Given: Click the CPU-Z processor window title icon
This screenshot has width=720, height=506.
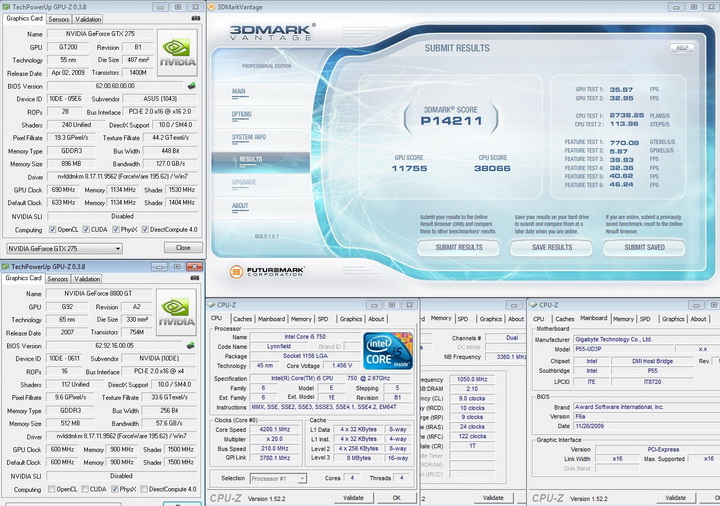Looking at the screenshot, I should pyautogui.click(x=211, y=305).
